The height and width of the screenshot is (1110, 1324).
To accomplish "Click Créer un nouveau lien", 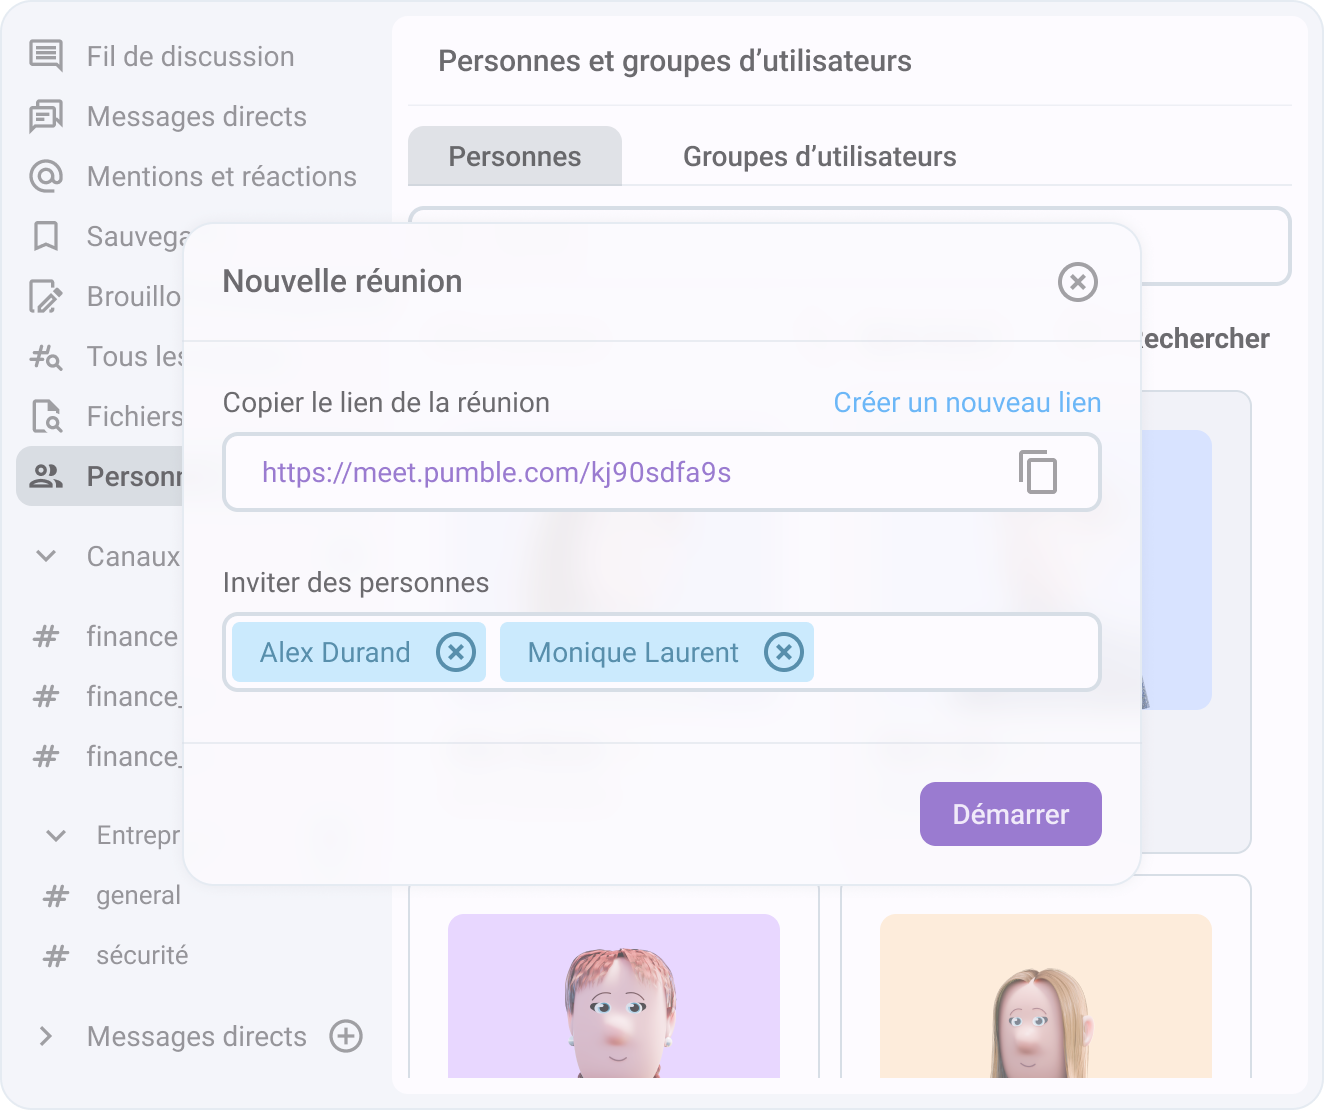I will (x=966, y=402).
